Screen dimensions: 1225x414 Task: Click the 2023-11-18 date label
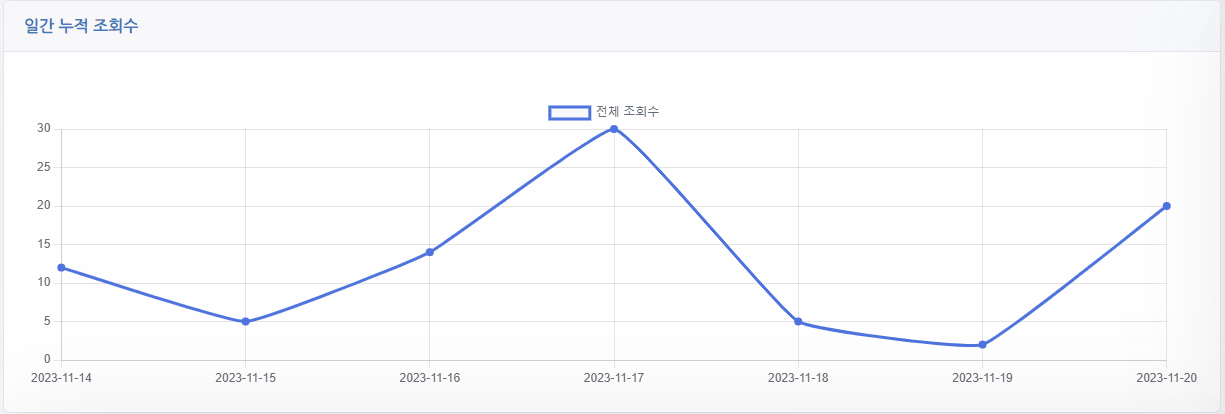click(x=798, y=378)
